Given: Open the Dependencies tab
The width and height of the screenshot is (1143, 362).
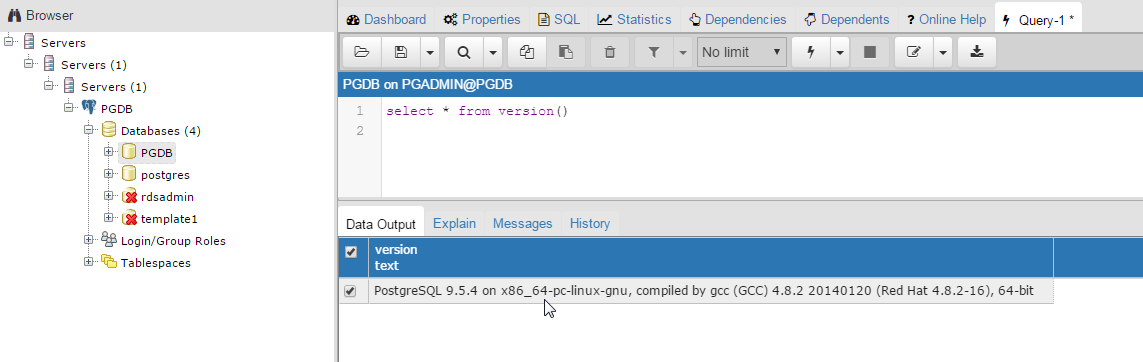Looking at the screenshot, I should 738,20.
